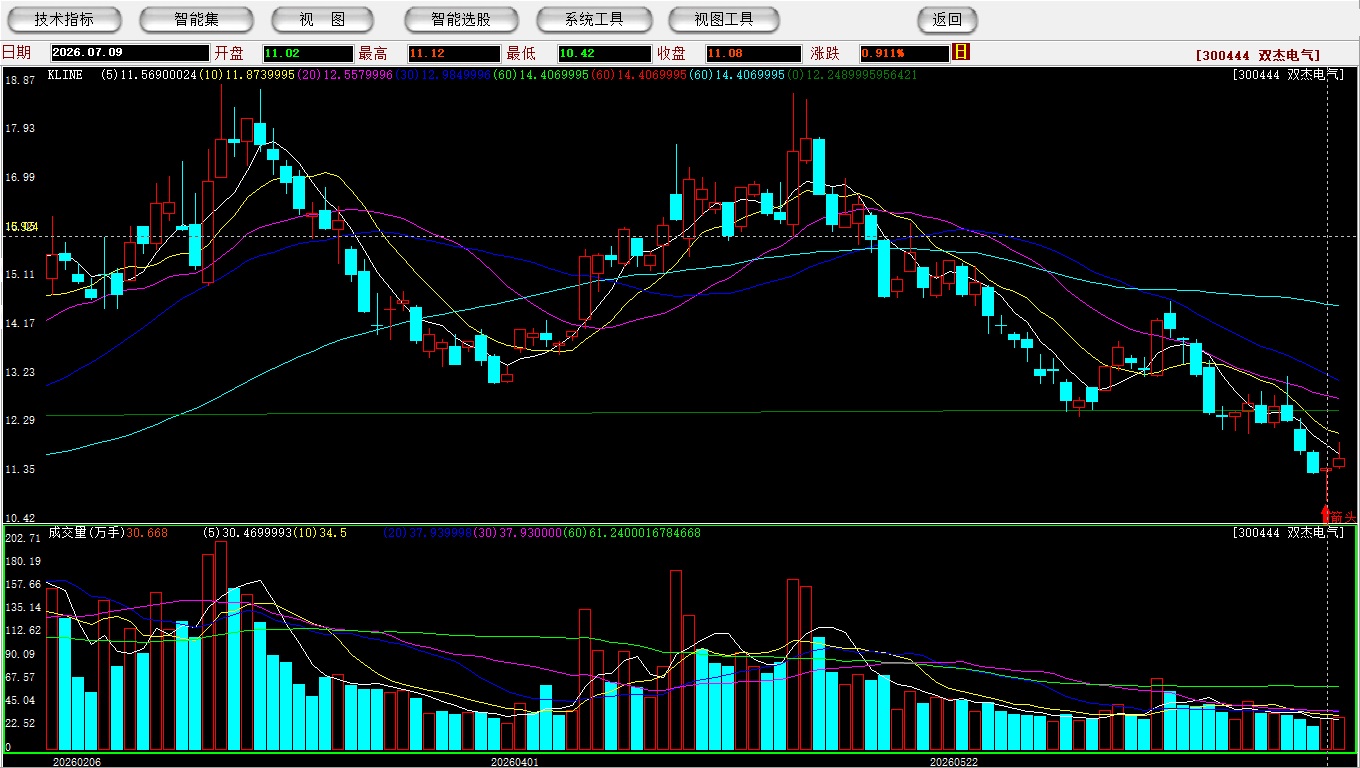Image resolution: width=1360 pixels, height=768 pixels.
Task: Open the 智能选股 menu button
Action: pyautogui.click(x=461, y=20)
